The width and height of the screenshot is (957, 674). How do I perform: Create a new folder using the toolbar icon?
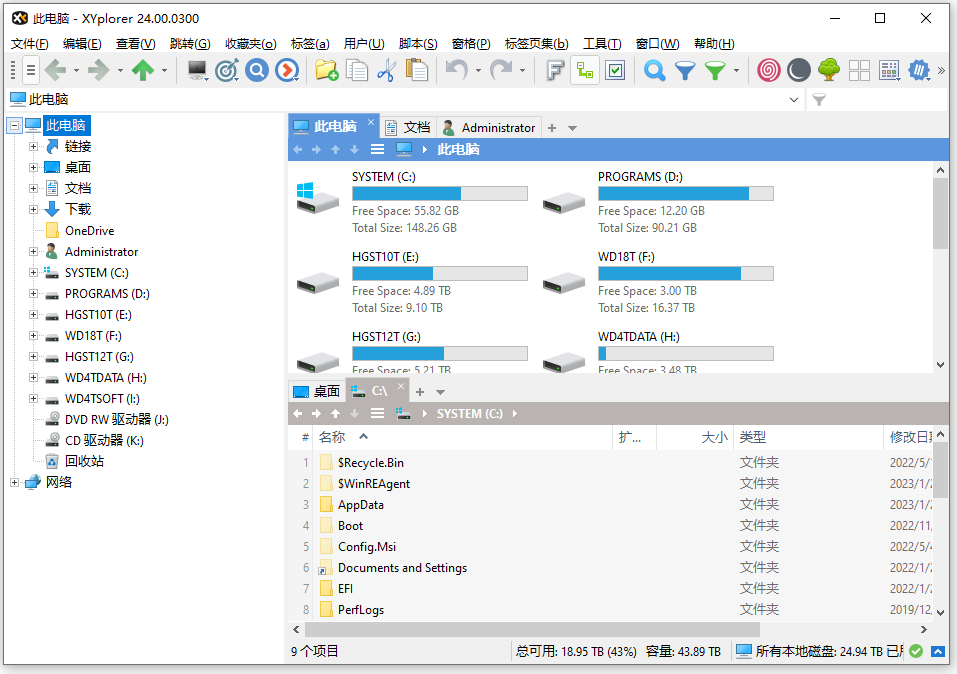[x=324, y=70]
